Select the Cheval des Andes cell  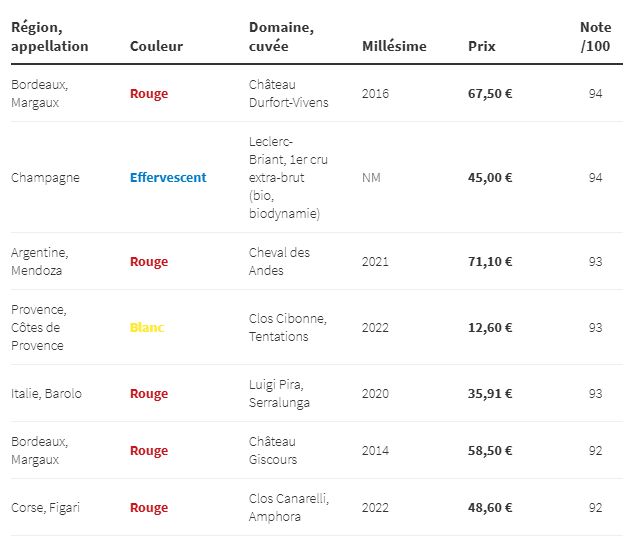tap(279, 262)
